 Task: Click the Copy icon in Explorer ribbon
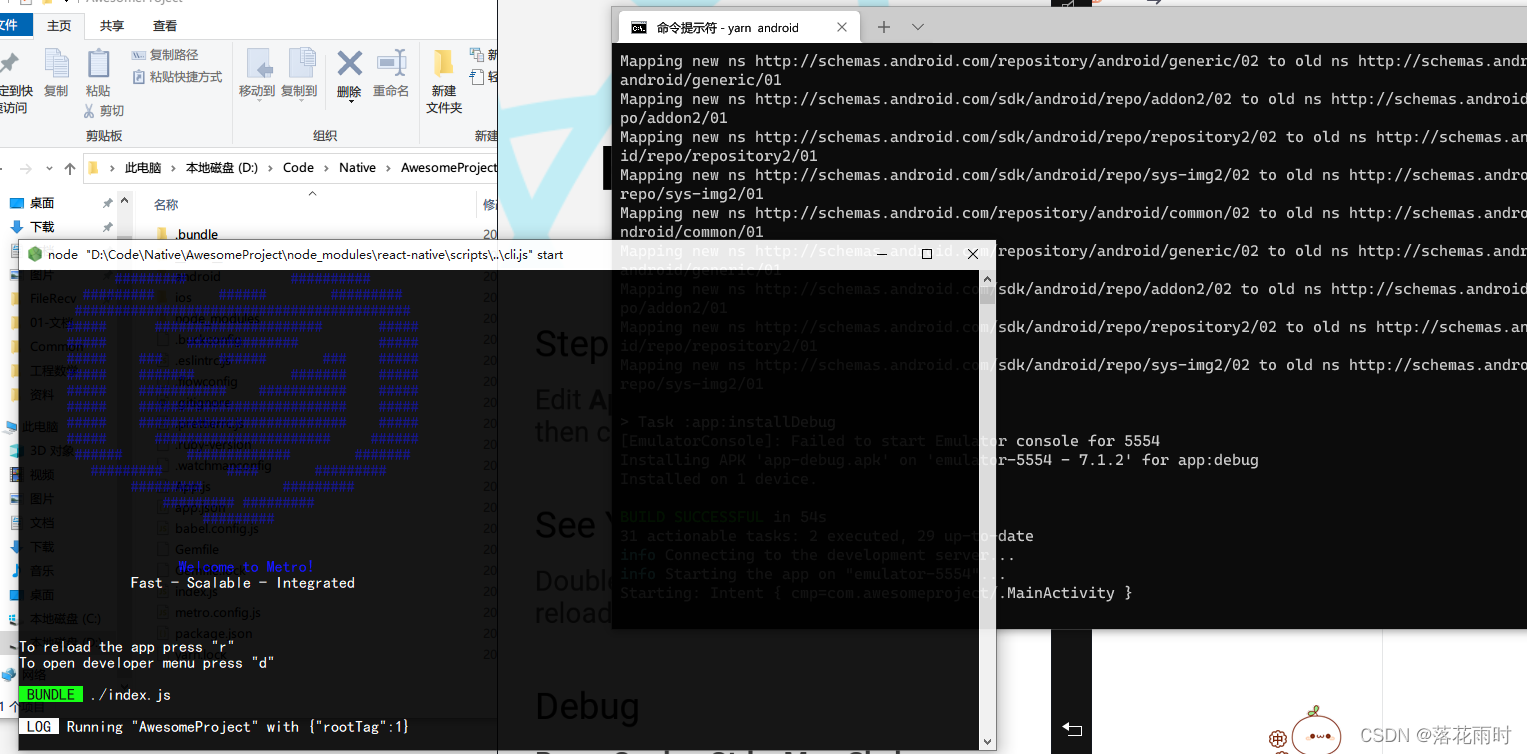point(56,65)
